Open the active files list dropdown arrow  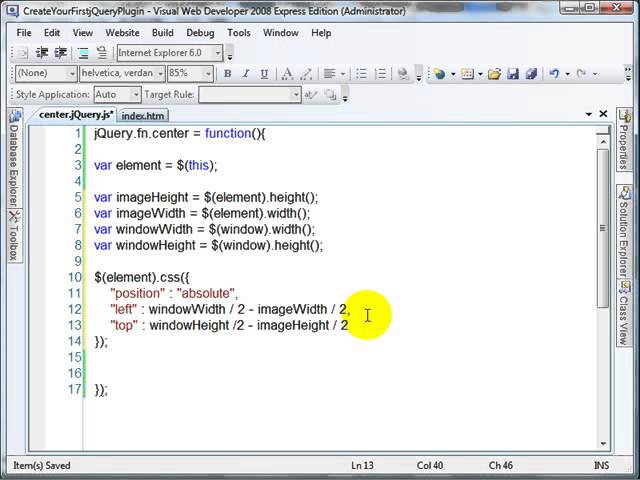click(589, 114)
